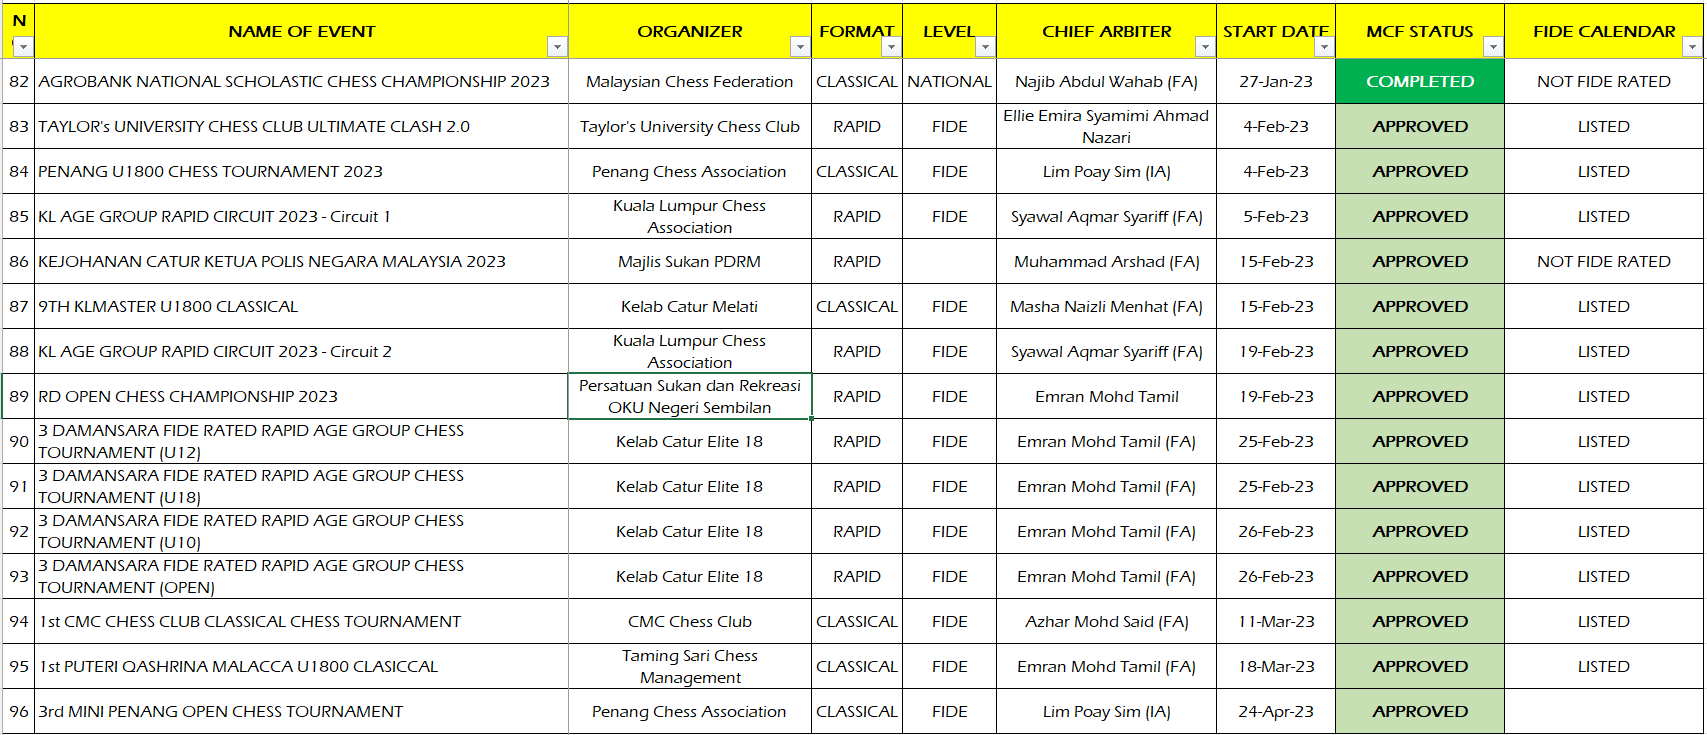Open filter dropdown for CHIEF ARBITER column
Screen dimensions: 1707x735
tap(1205, 47)
